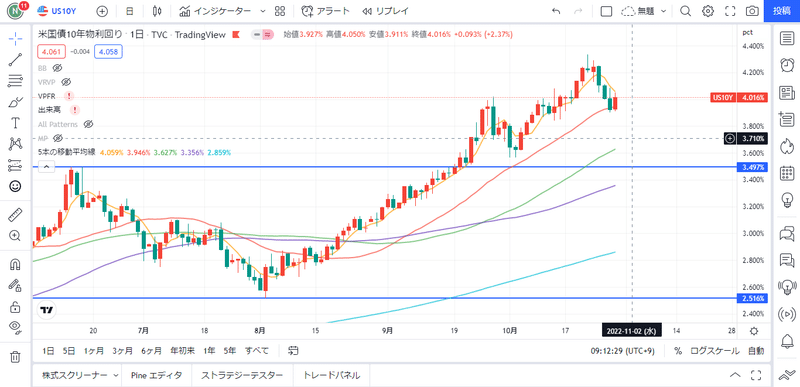Open the インジケーター indicators dropdown arrow

tap(263, 11)
